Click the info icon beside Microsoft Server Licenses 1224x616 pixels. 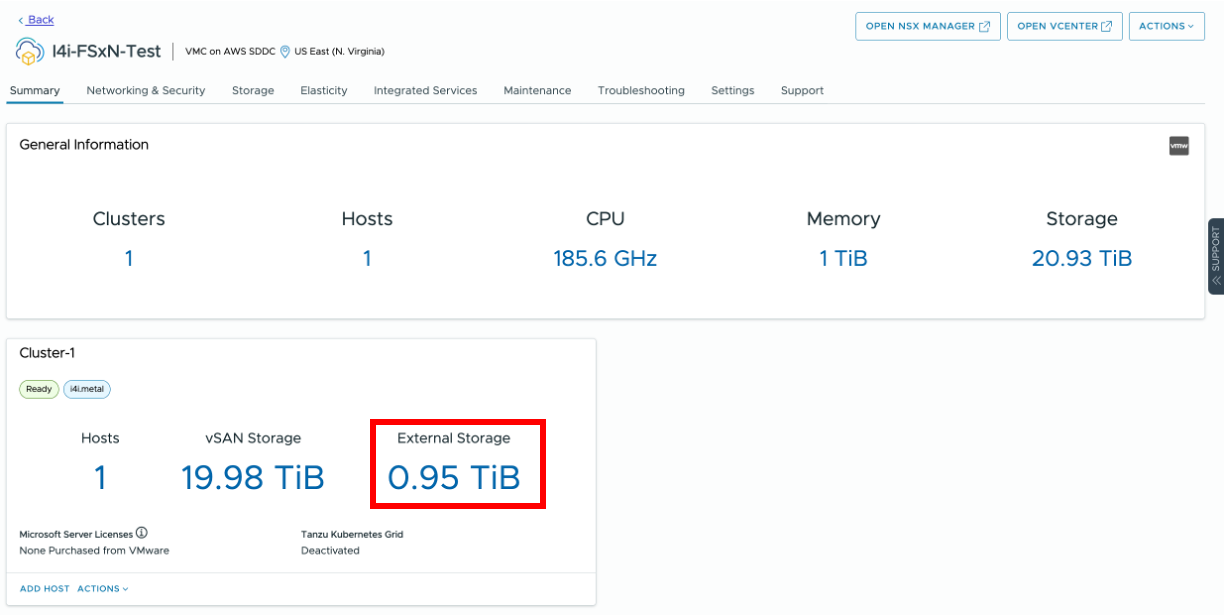tap(142, 534)
